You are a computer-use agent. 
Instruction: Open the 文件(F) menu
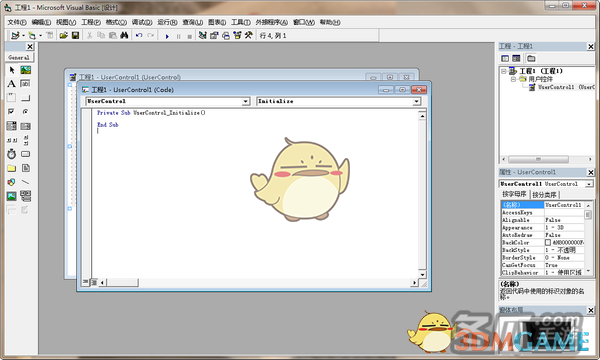pos(17,23)
